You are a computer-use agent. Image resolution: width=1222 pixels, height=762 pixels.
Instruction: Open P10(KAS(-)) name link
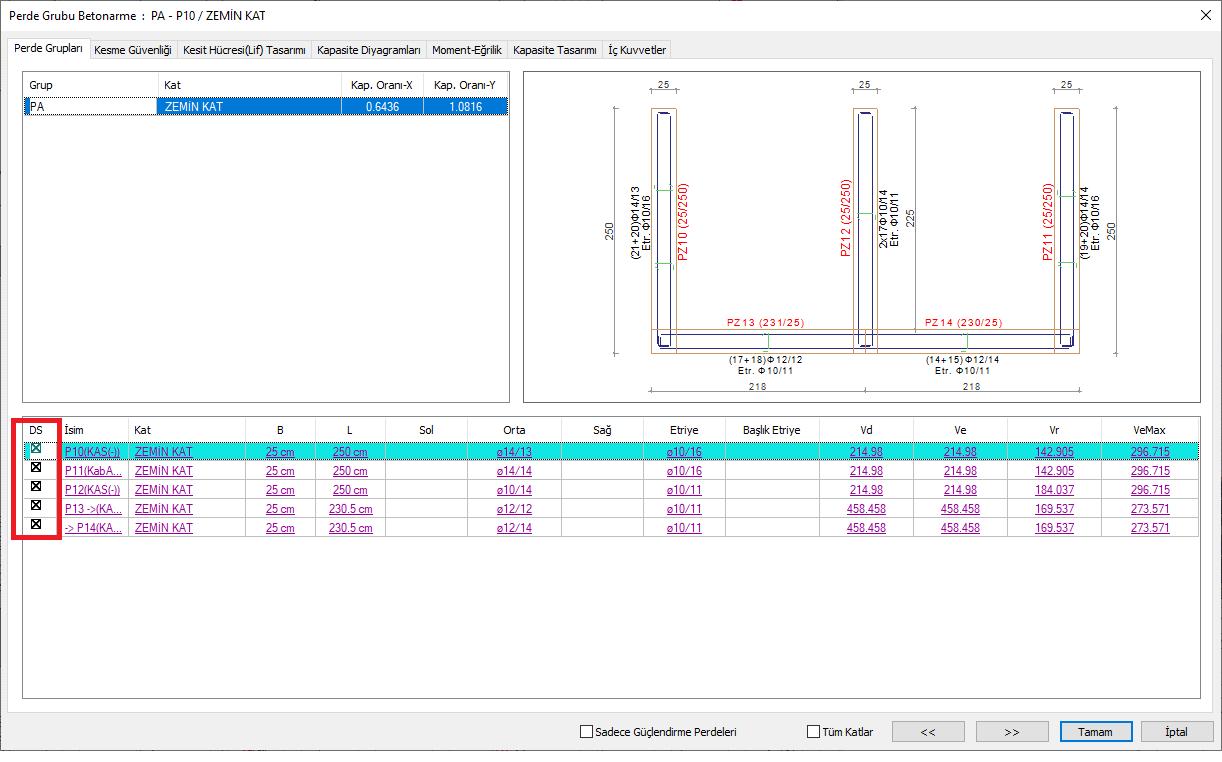tap(92, 452)
